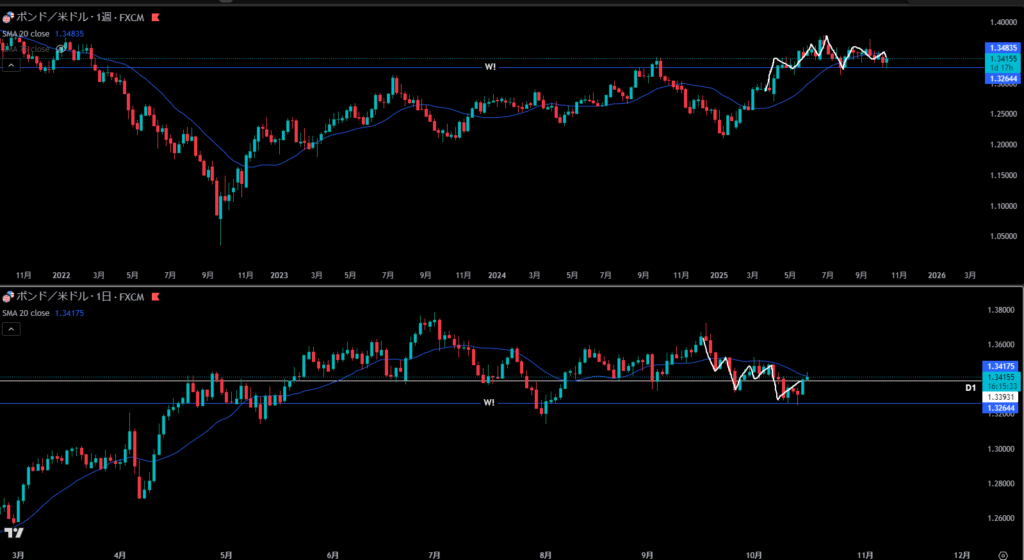Collapse the weekly chart indicator legend

pyautogui.click(x=10, y=65)
